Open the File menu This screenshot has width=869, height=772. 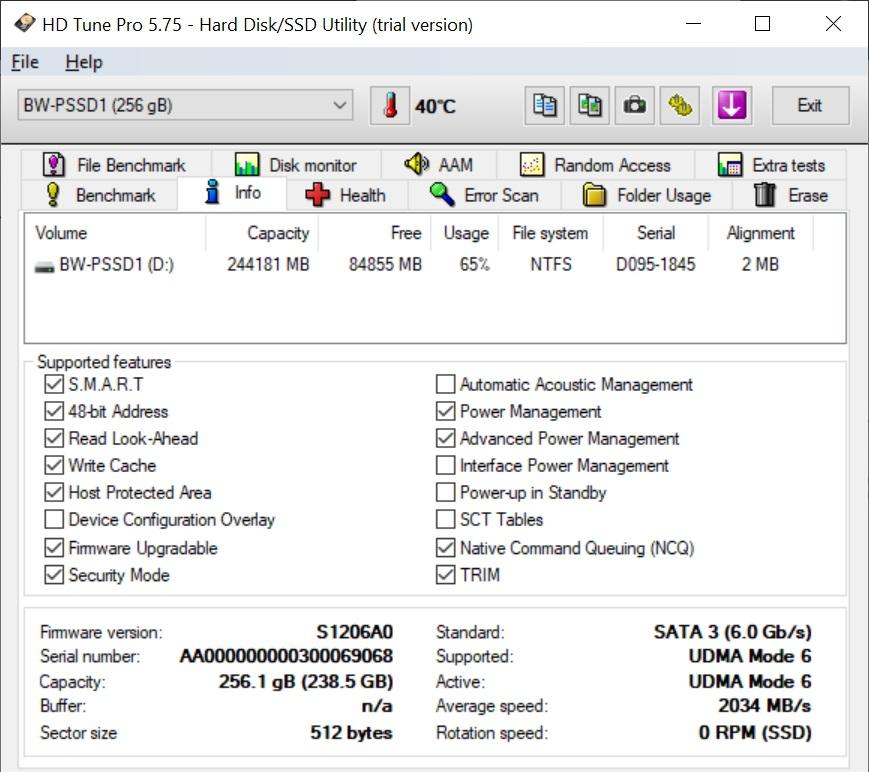pyautogui.click(x=25, y=62)
